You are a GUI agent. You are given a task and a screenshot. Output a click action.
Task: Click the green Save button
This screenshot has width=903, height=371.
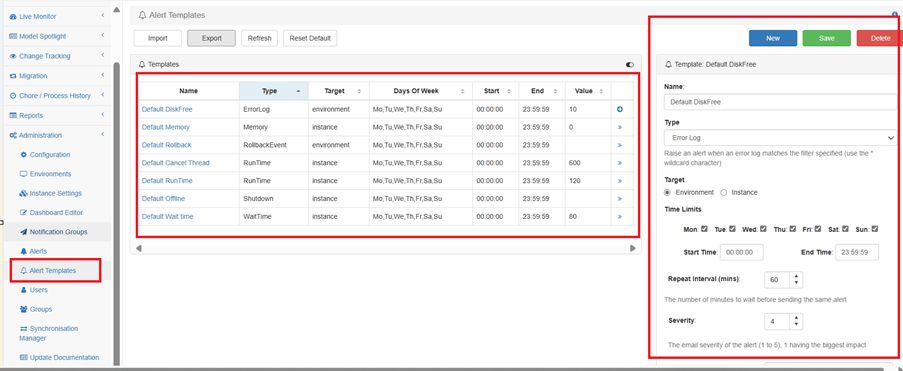coord(826,38)
